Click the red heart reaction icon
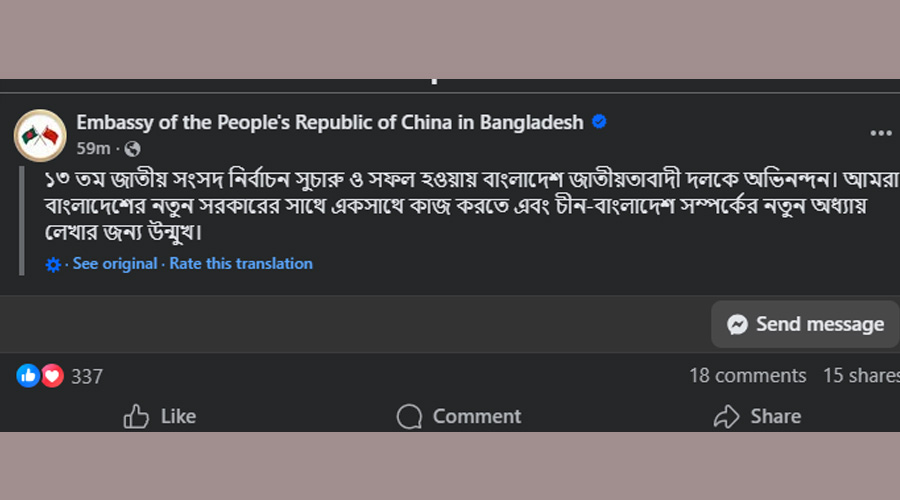 pos(52,376)
